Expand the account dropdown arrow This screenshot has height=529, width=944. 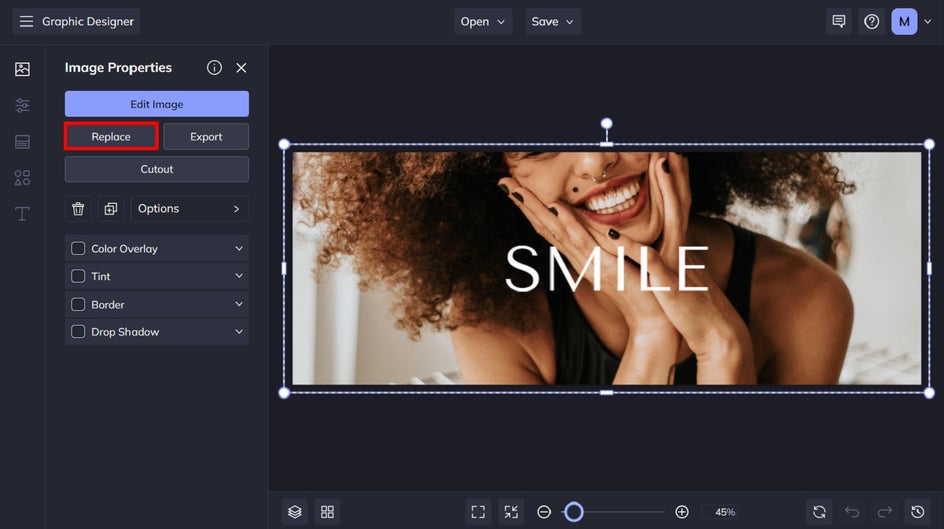tap(928, 22)
